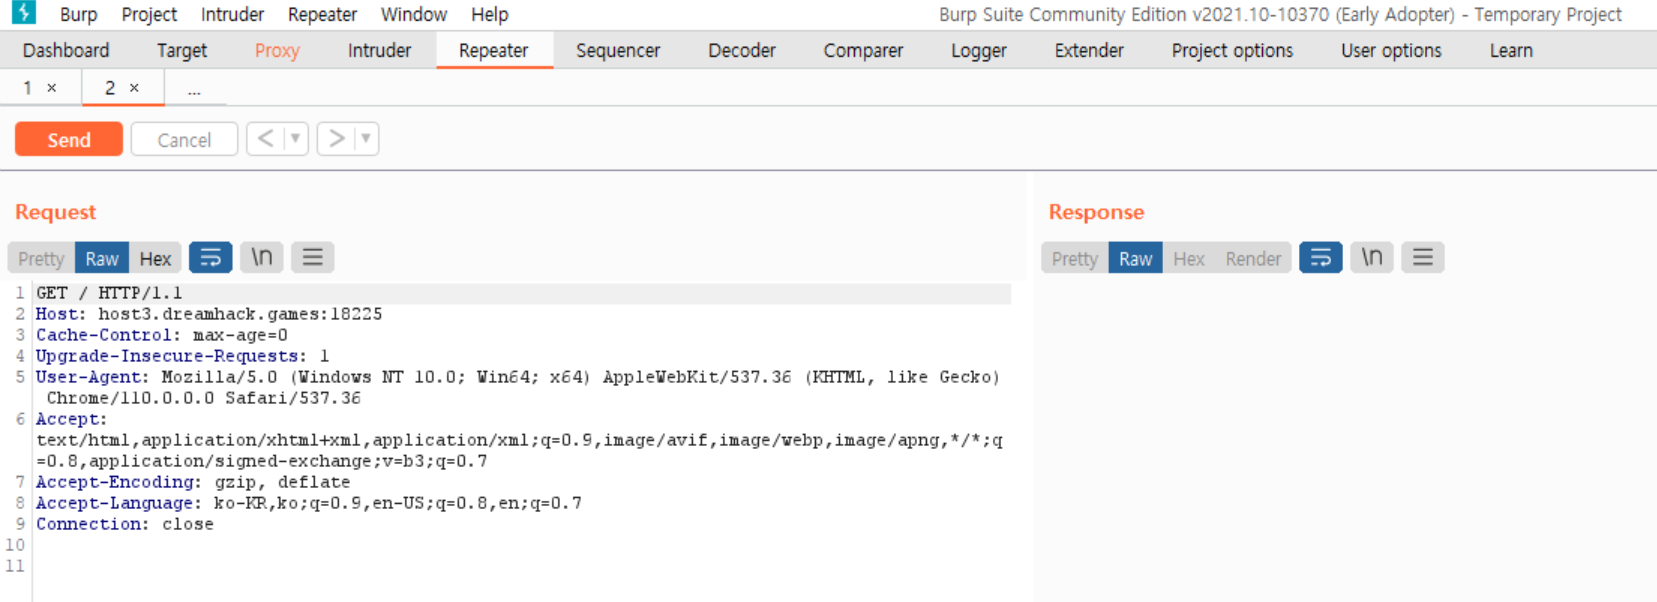
Task: Open the User options tab
Action: [x=1391, y=50]
